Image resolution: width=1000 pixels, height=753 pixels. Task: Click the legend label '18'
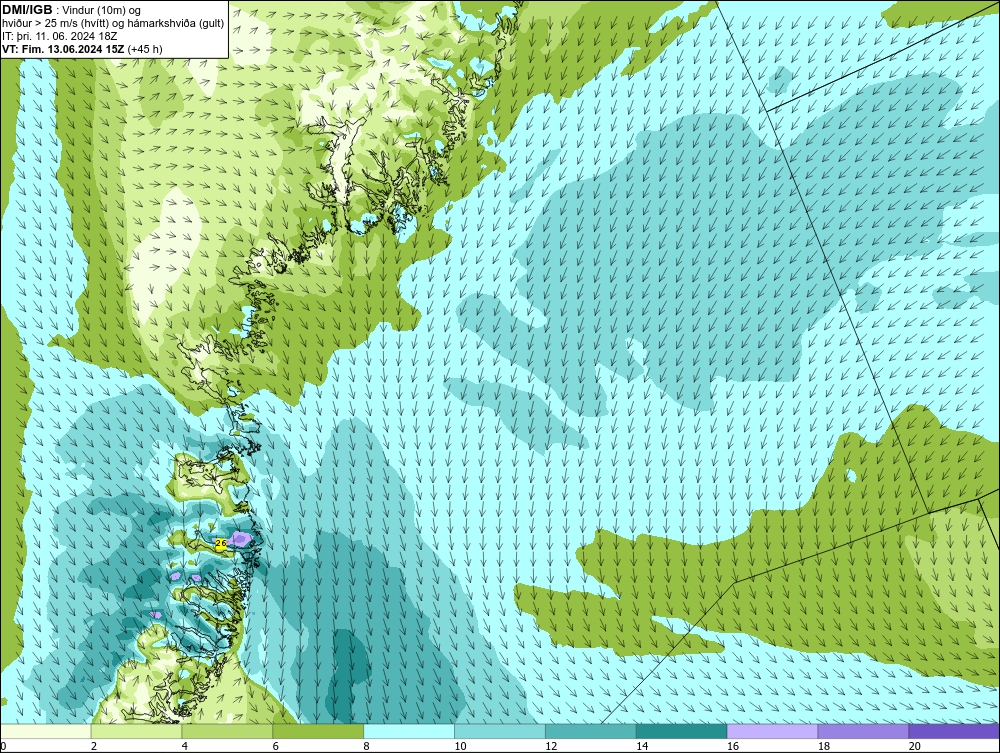tap(823, 746)
